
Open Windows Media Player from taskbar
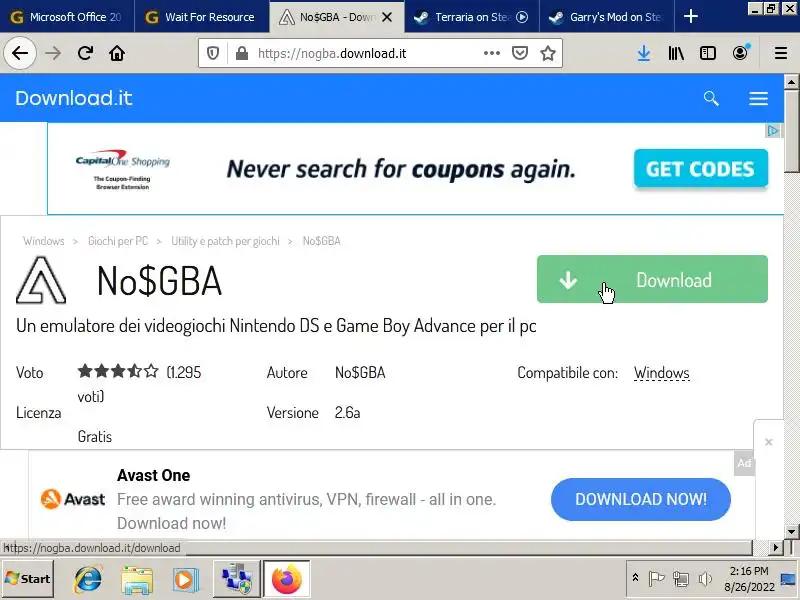(x=185, y=579)
